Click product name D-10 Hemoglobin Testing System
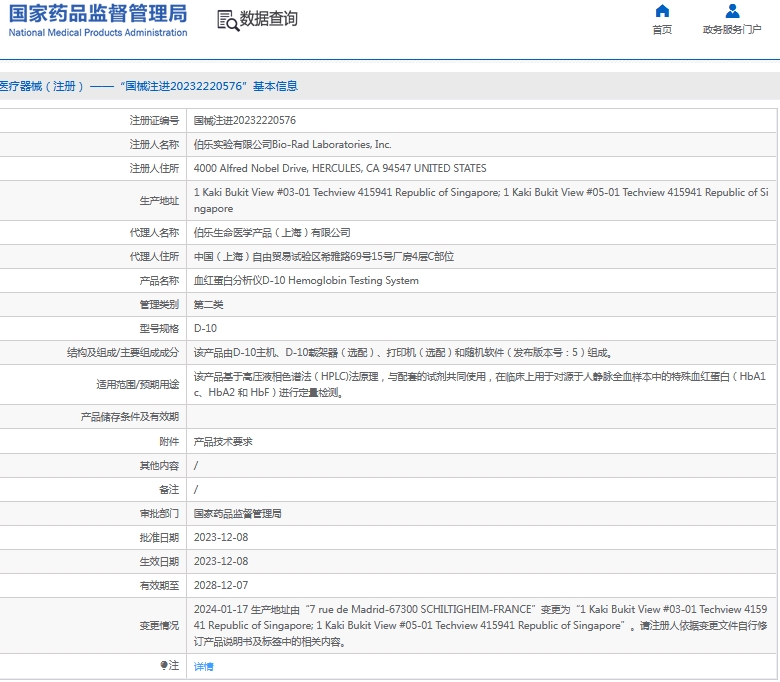780x682 pixels. click(x=306, y=281)
